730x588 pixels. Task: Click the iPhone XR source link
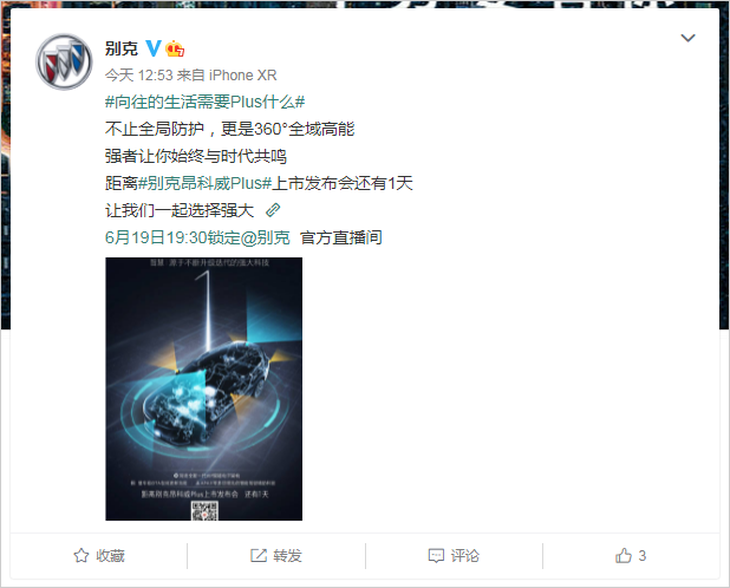243,75
